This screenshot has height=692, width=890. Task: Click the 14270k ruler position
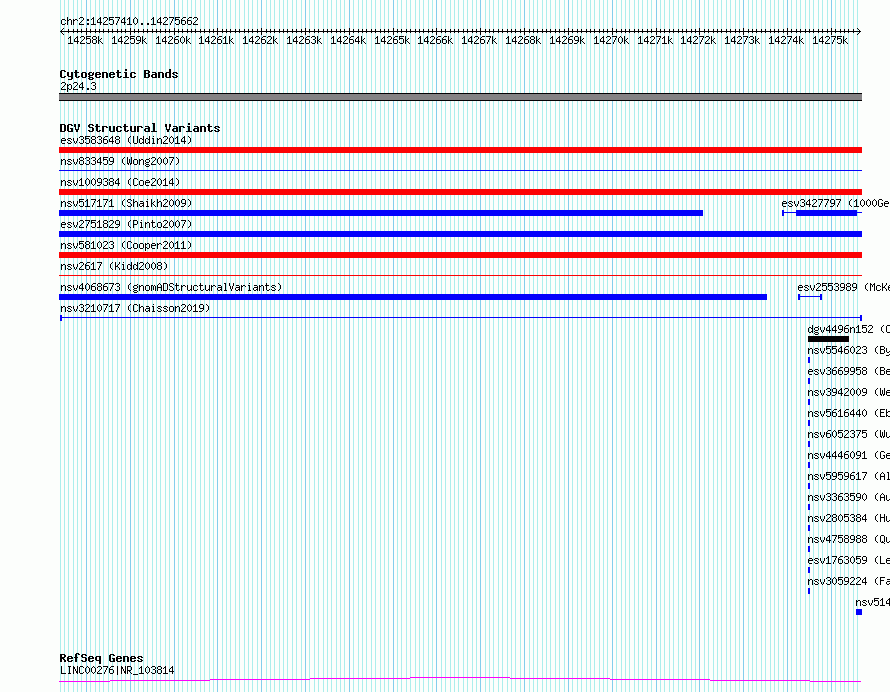point(611,40)
